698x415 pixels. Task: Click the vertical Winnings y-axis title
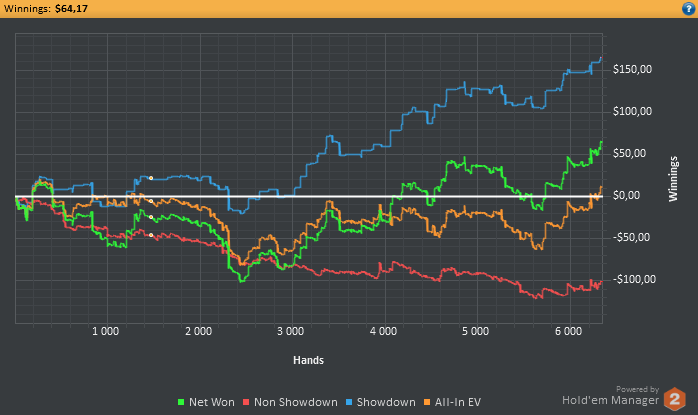pyautogui.click(x=673, y=179)
